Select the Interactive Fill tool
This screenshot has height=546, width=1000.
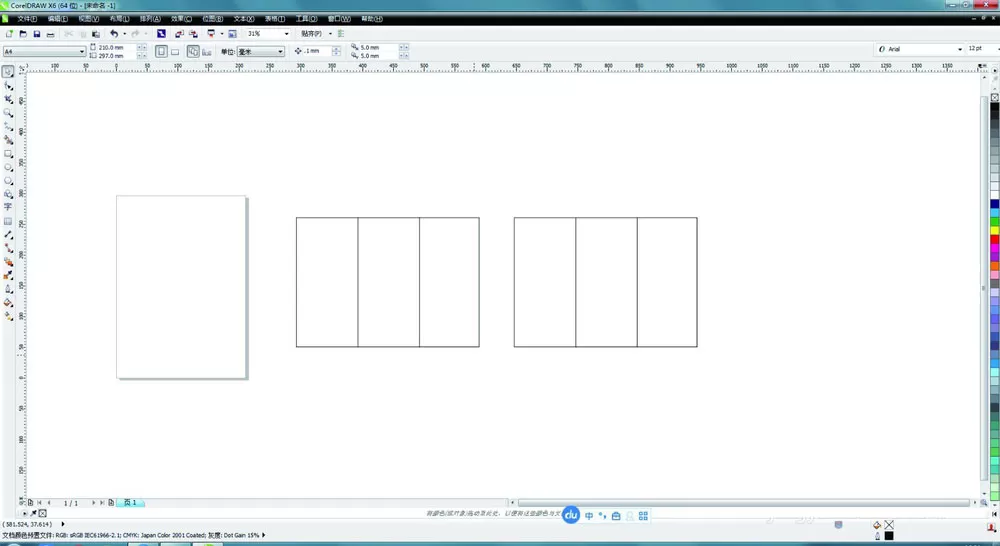8,316
